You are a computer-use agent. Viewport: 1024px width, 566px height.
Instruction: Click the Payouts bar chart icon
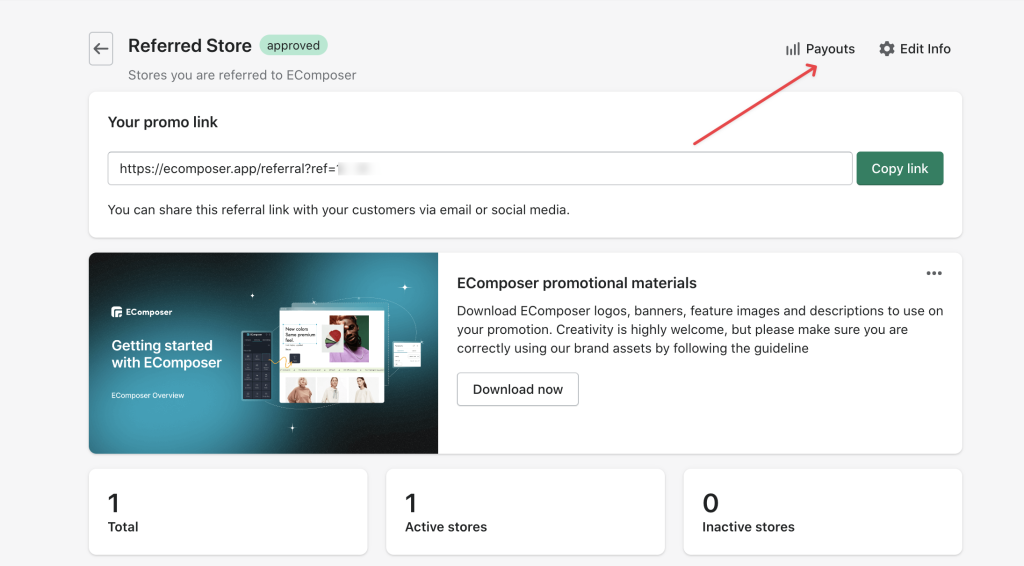(x=793, y=49)
